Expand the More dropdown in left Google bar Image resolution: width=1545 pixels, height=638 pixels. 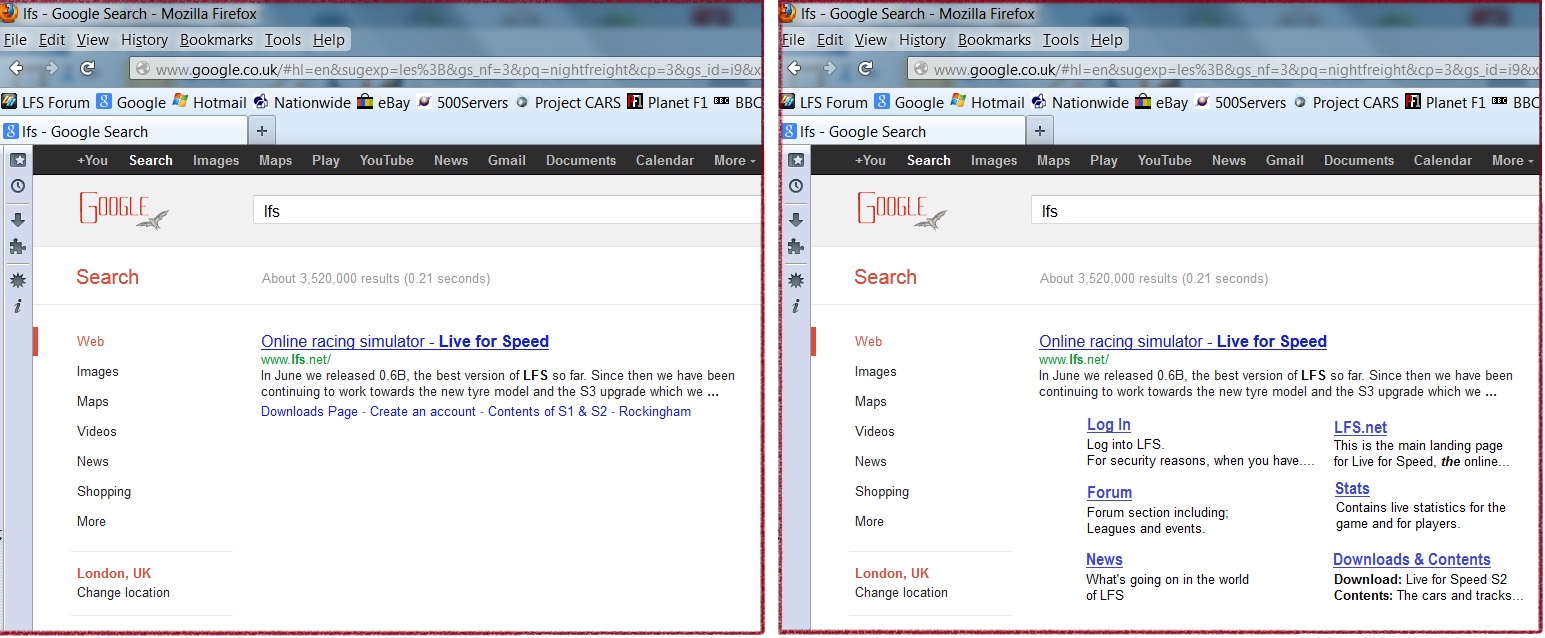(x=734, y=160)
